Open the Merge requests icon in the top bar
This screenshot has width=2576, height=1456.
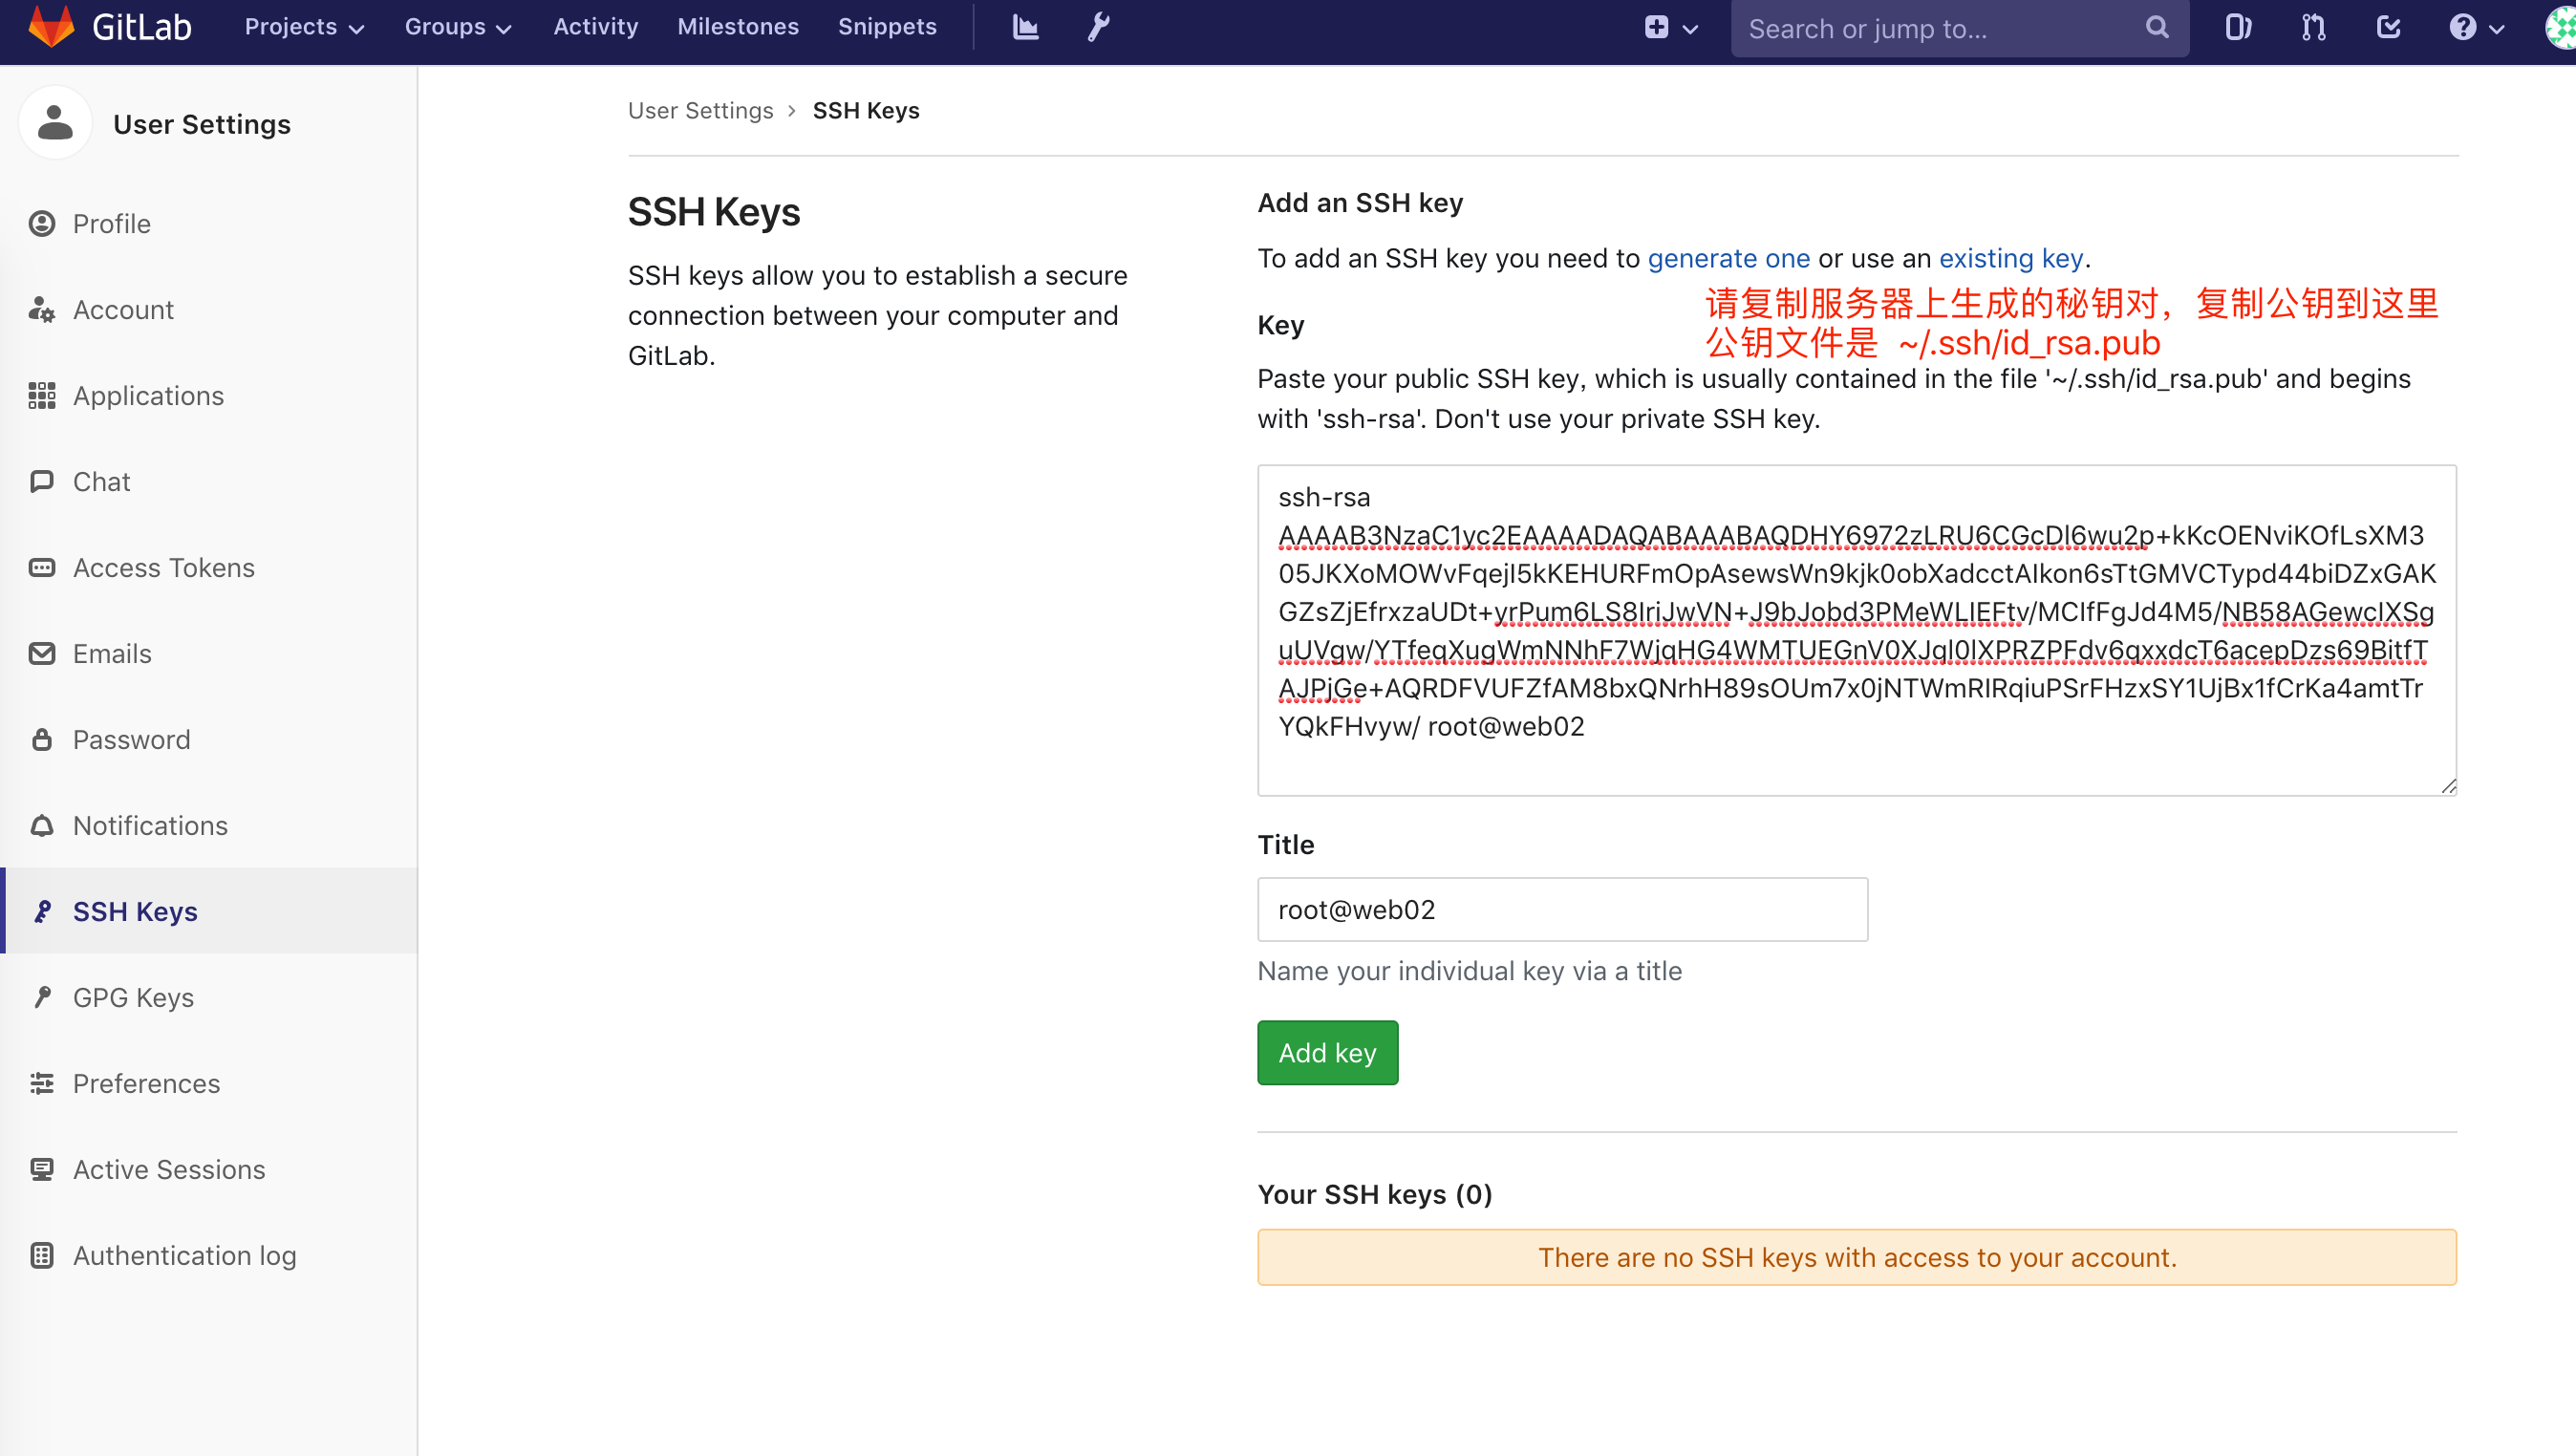coord(2313,27)
